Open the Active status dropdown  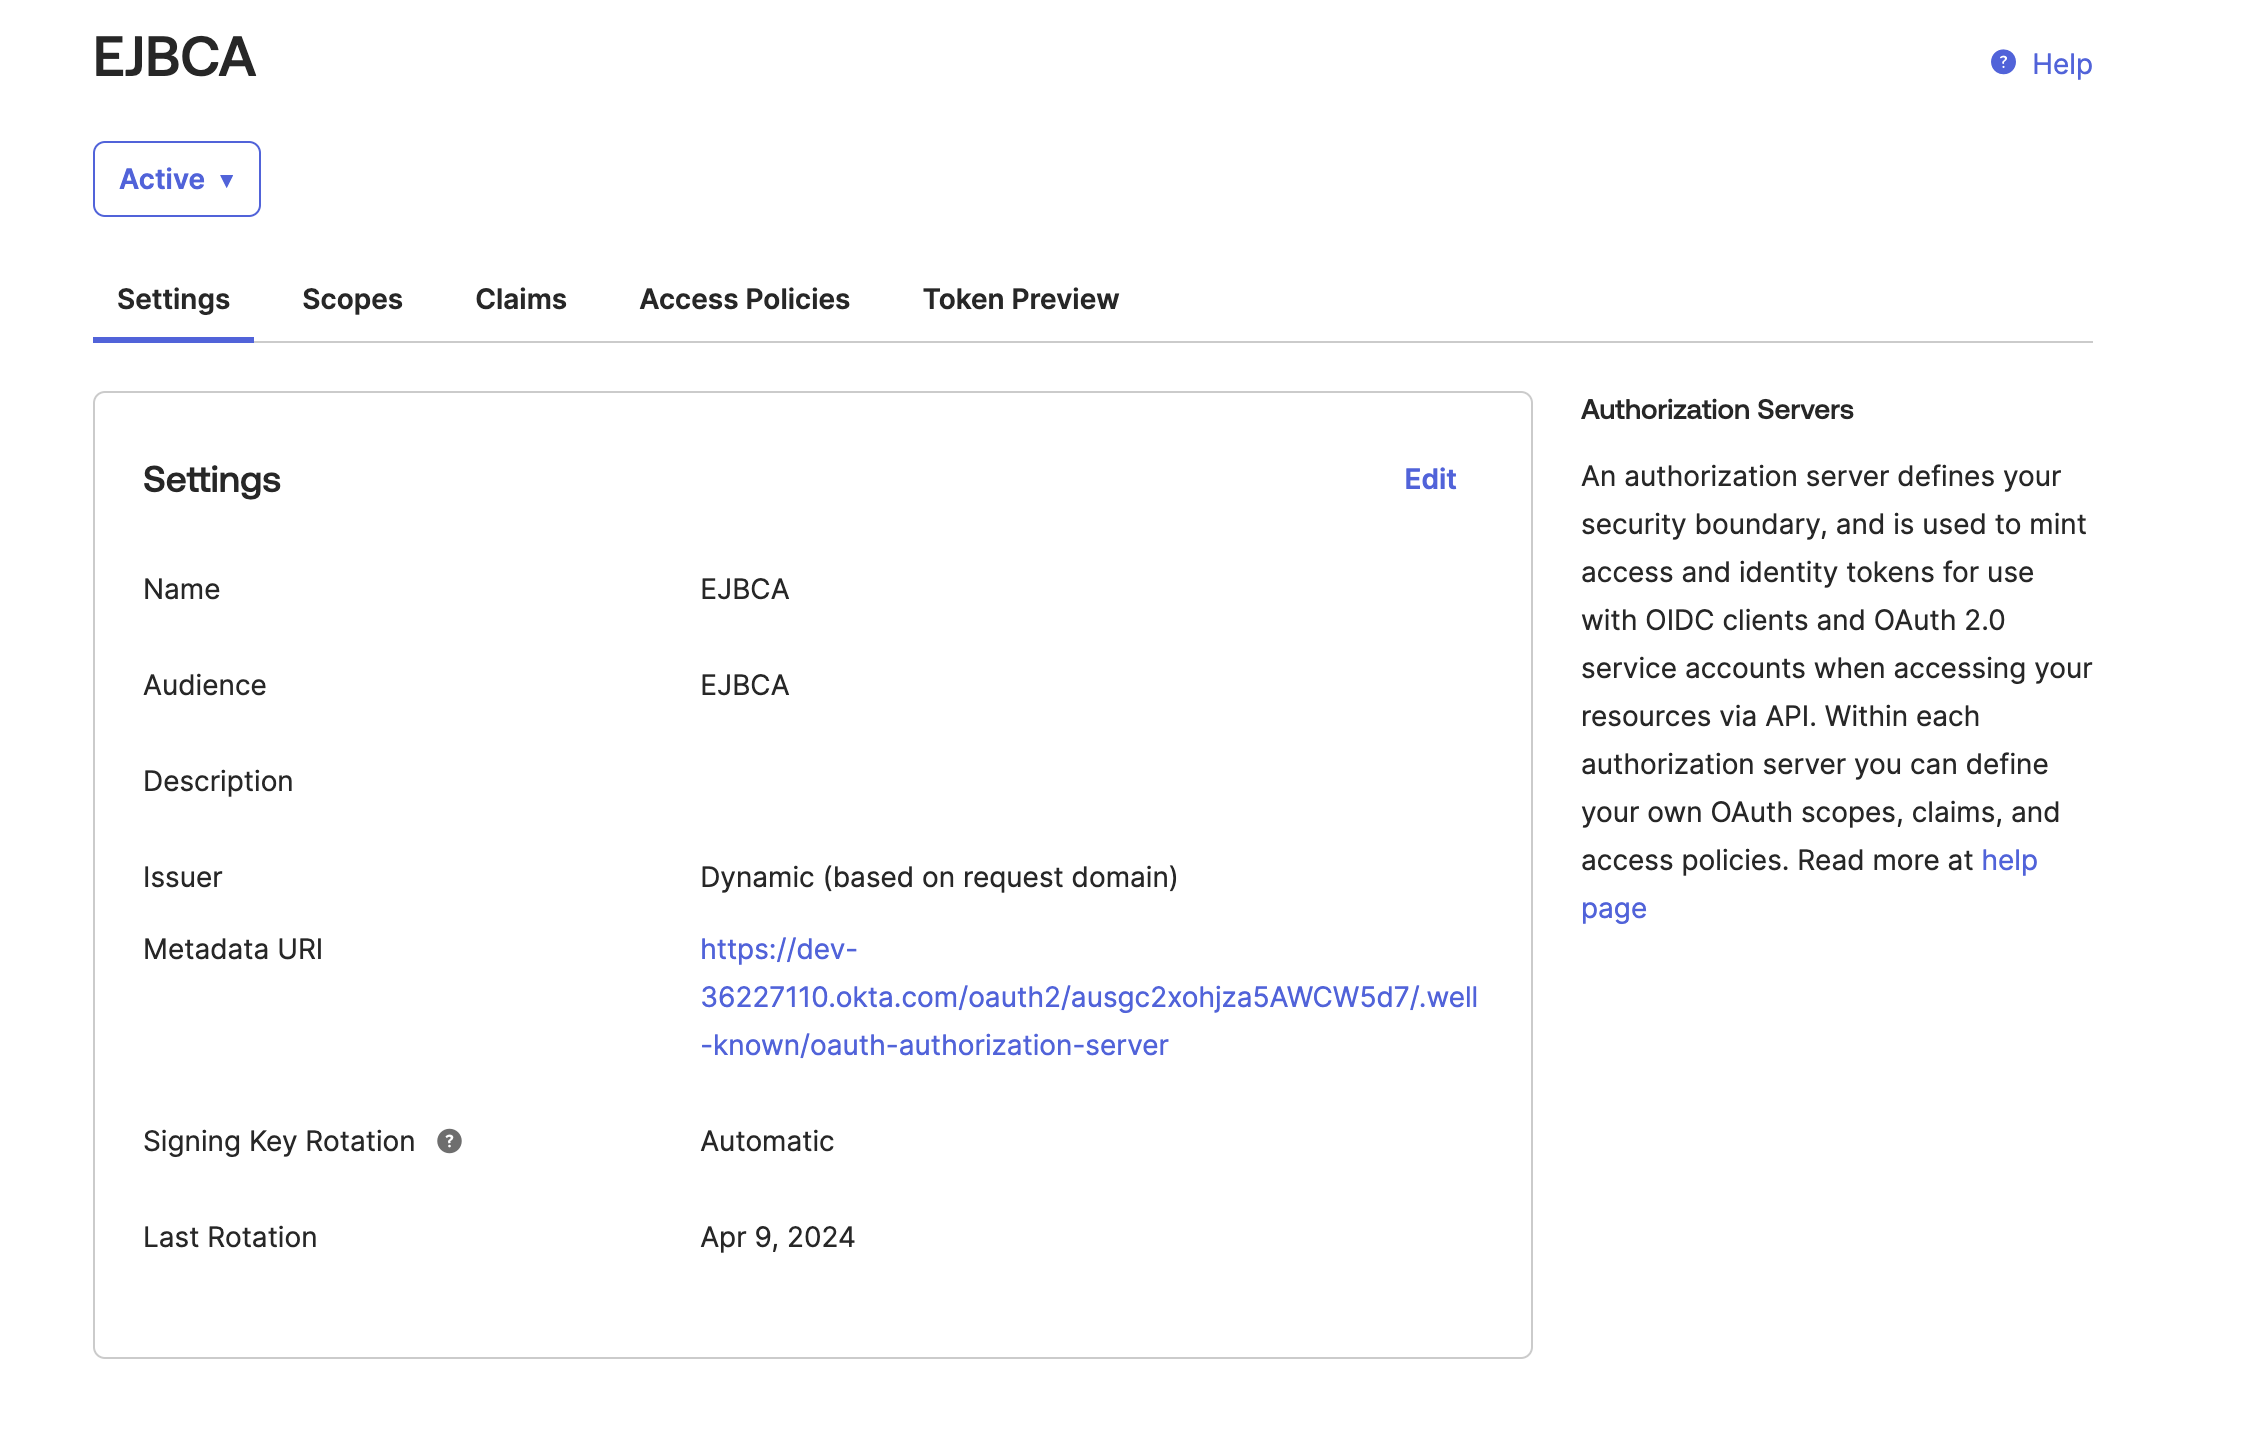tap(176, 179)
